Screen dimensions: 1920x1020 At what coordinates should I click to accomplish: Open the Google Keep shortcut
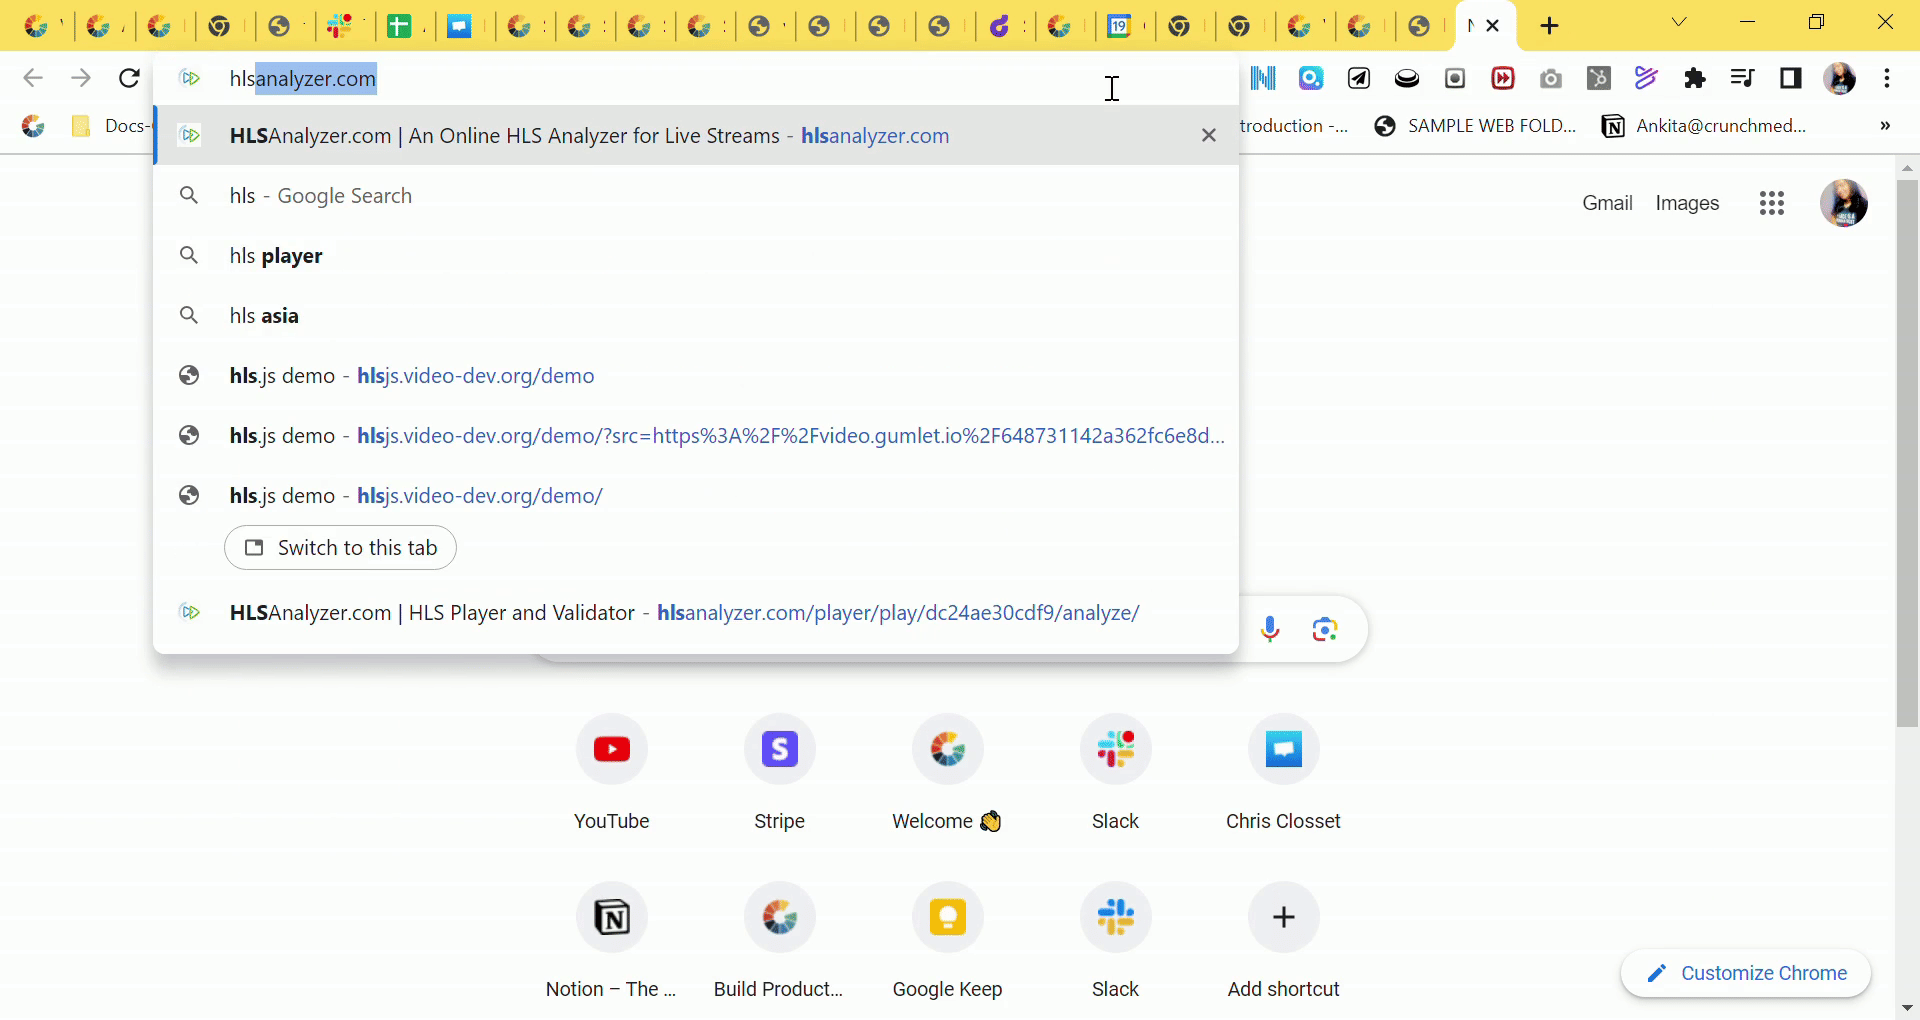(x=947, y=918)
